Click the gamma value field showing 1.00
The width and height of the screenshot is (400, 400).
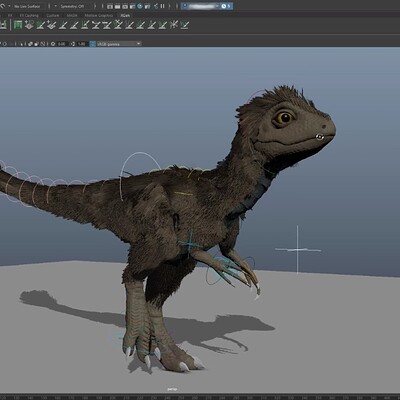(x=81, y=44)
